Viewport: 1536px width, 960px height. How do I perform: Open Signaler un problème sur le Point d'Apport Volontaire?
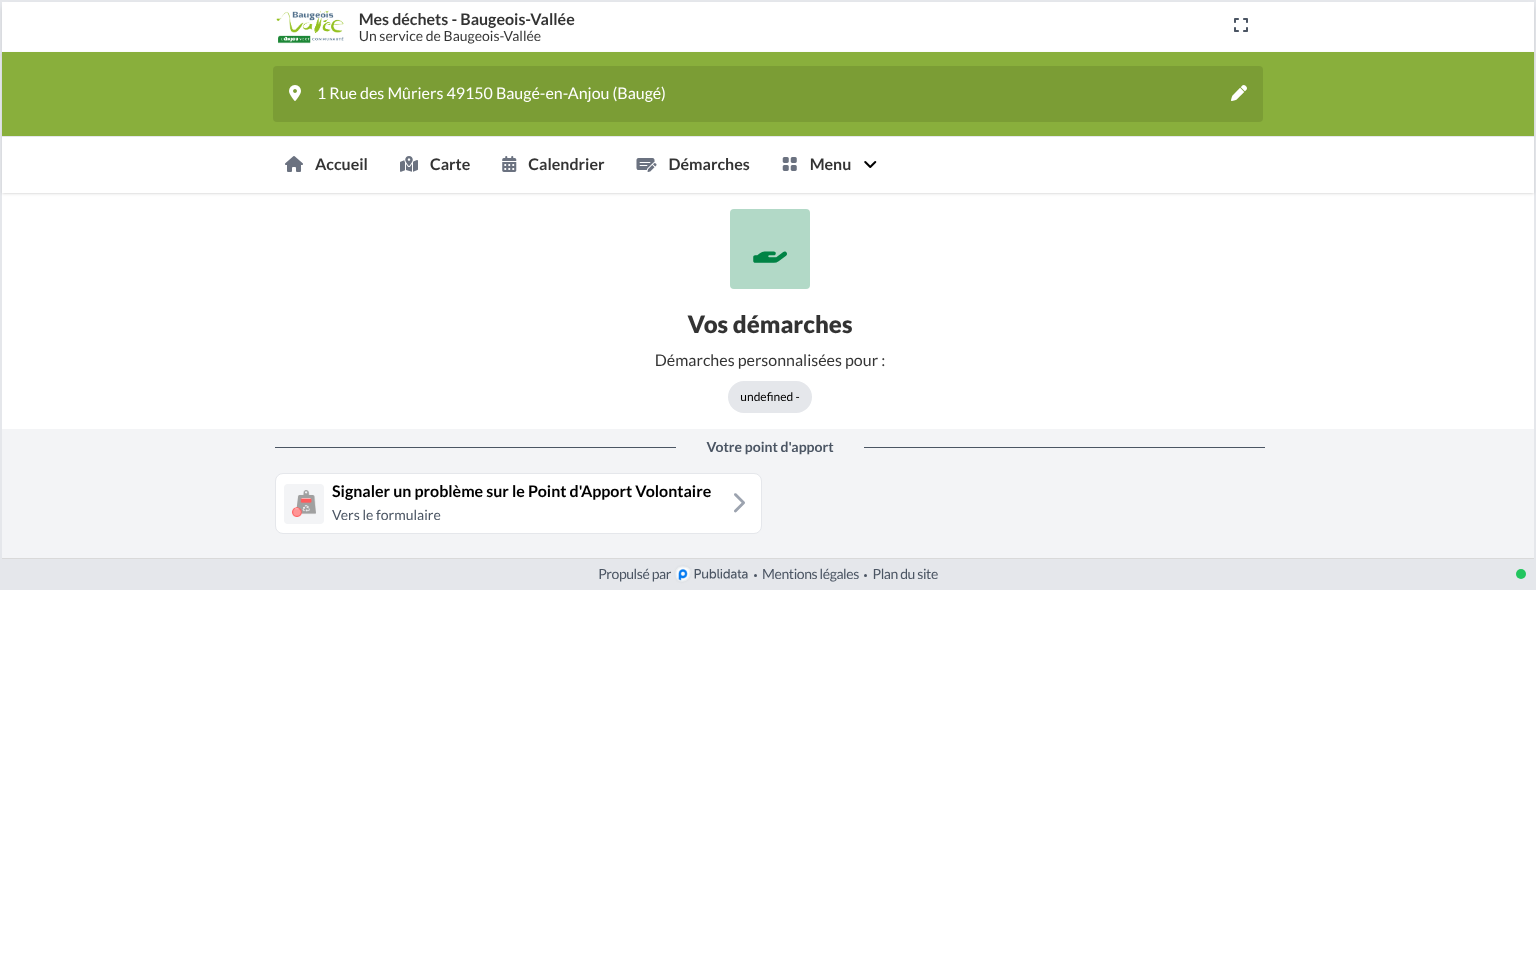point(518,503)
